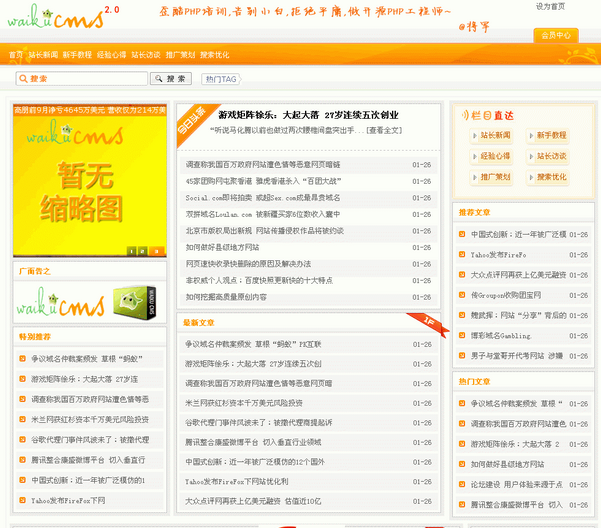This screenshot has height=528, width=601.
Task: Open 站长访谈 shortcut in 栏目直达
Action: coord(547,156)
